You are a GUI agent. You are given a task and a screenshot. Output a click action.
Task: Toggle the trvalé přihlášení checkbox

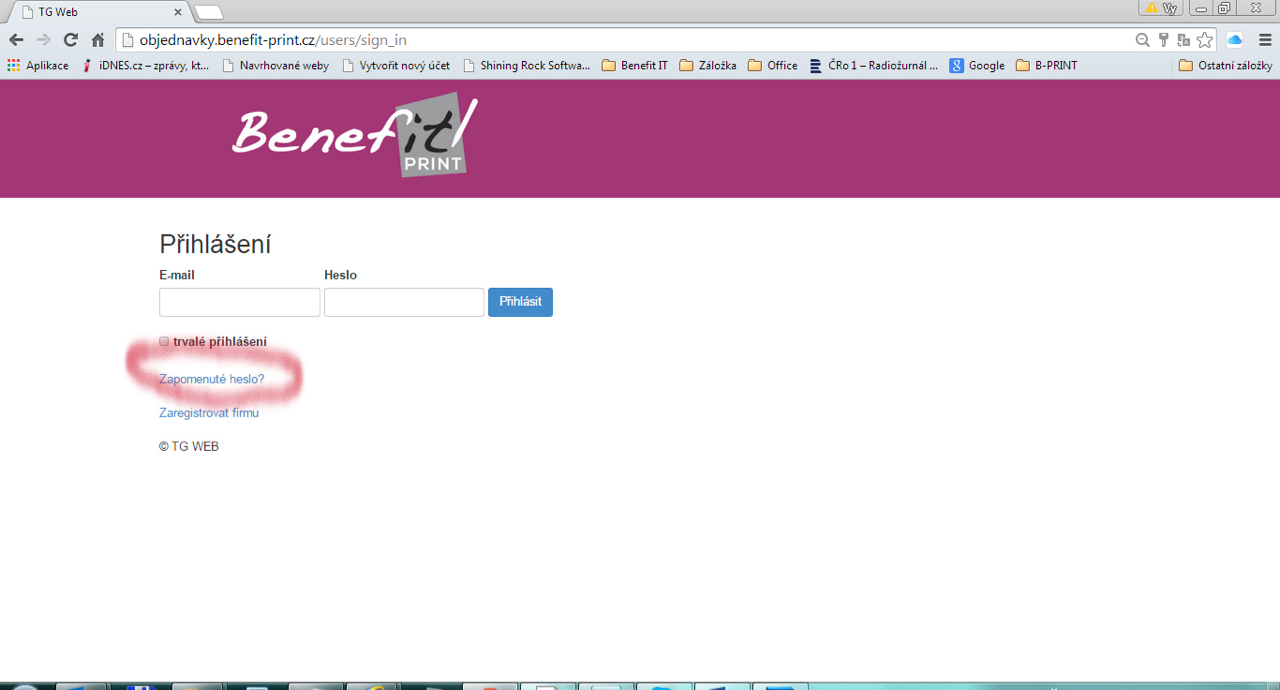click(x=164, y=342)
